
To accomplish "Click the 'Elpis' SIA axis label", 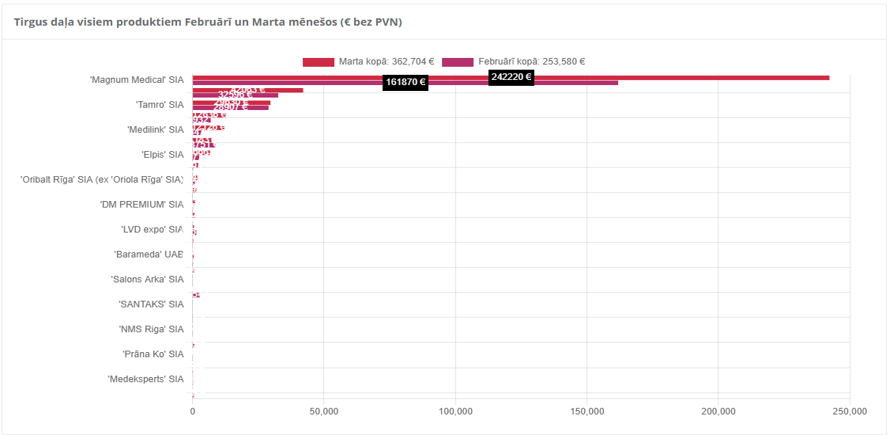I will click(162, 155).
